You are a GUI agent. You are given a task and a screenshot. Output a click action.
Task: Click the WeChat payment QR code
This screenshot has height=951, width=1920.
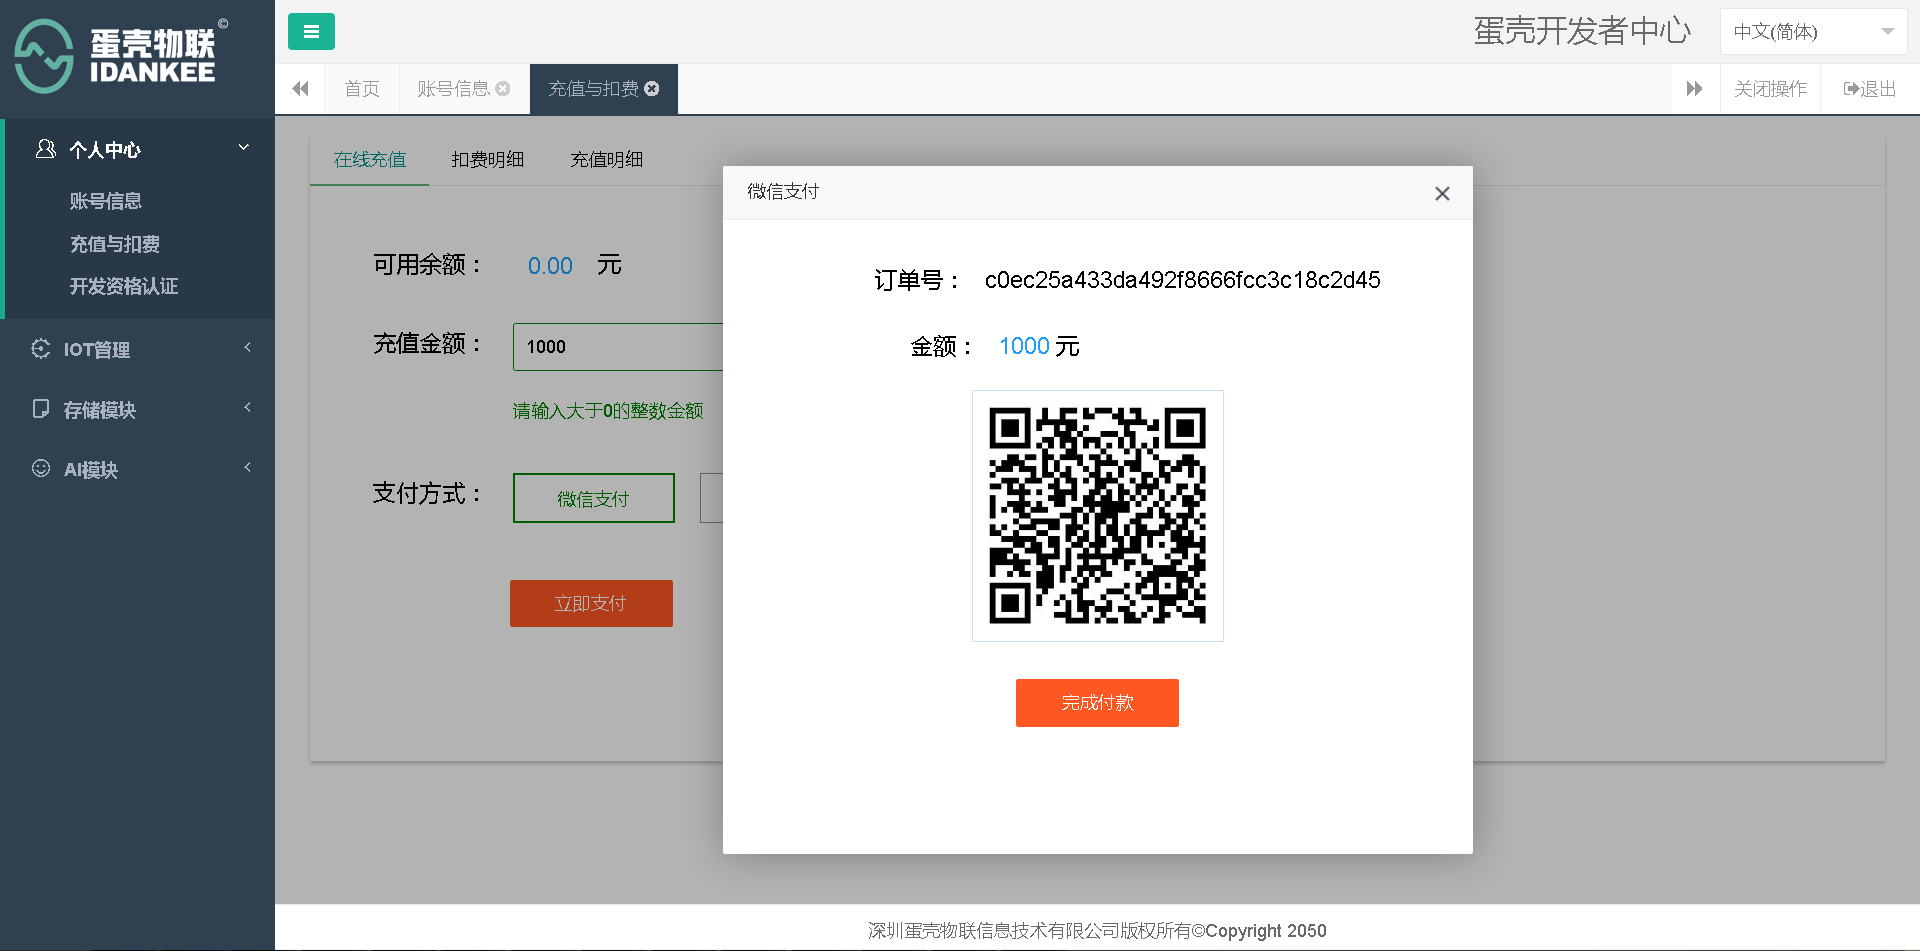pos(1098,516)
